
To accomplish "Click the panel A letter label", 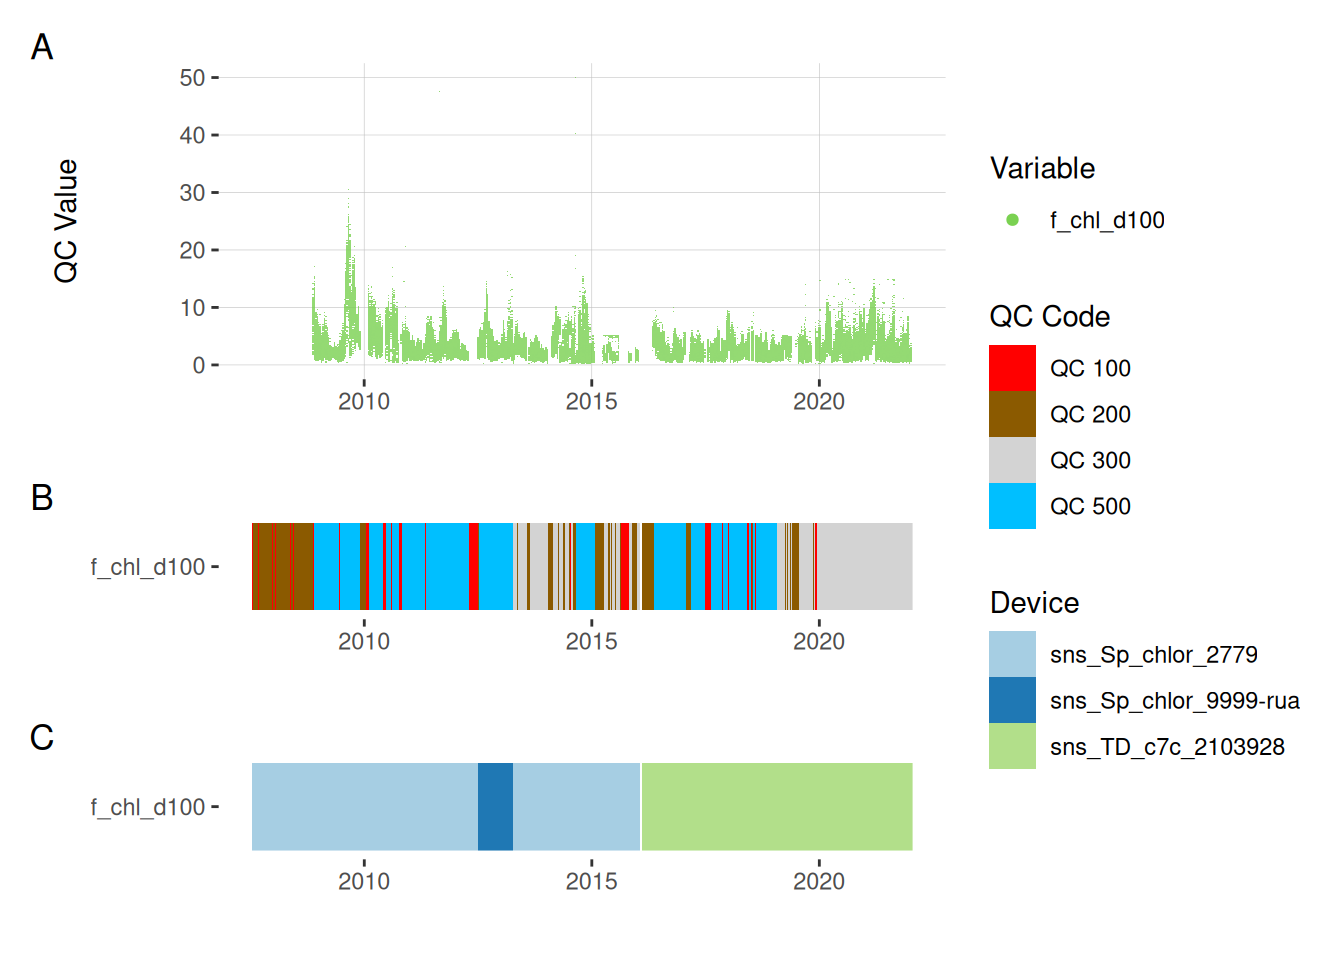I will click(x=42, y=47).
